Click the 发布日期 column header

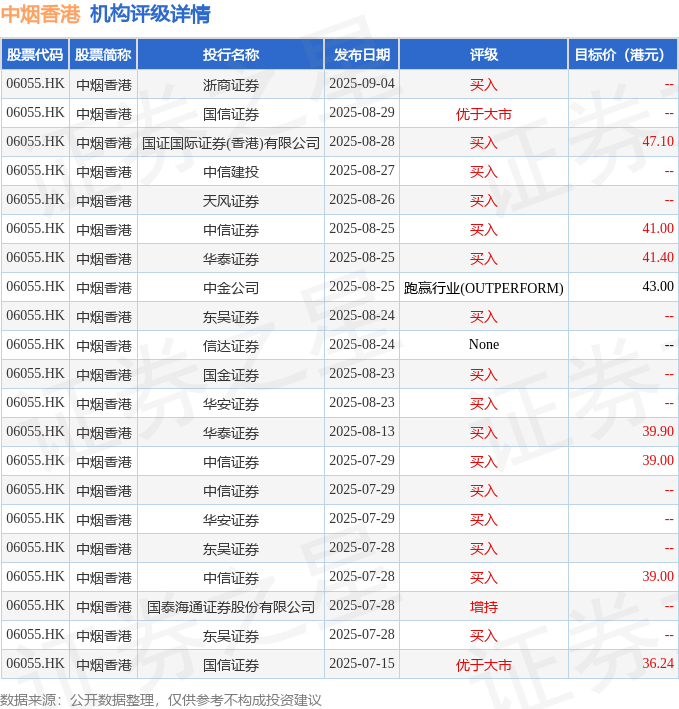click(x=362, y=55)
